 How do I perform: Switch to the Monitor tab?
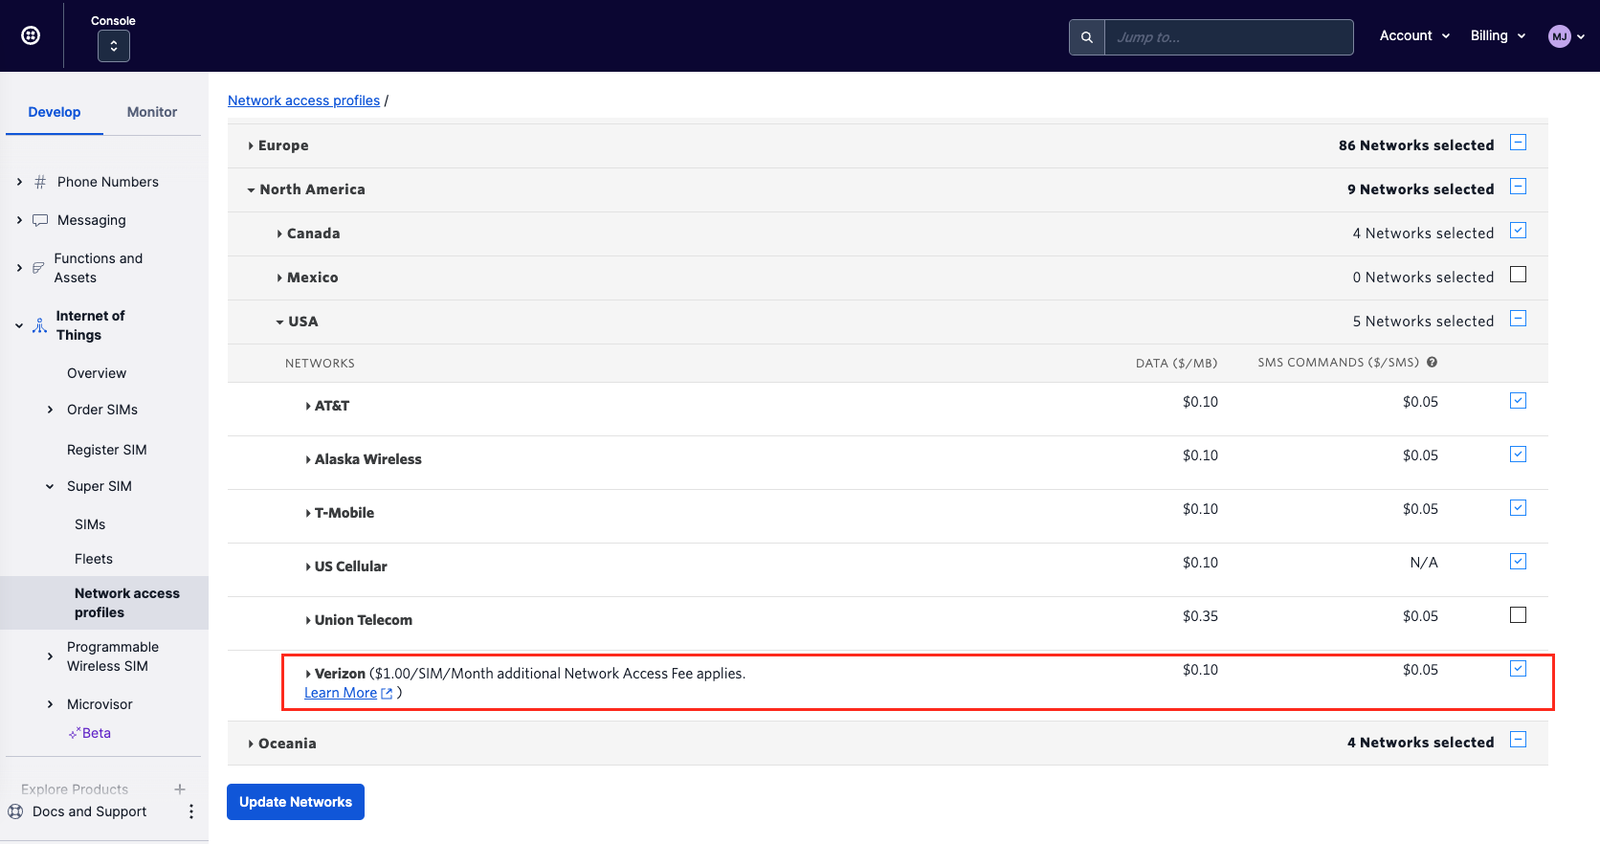[152, 112]
